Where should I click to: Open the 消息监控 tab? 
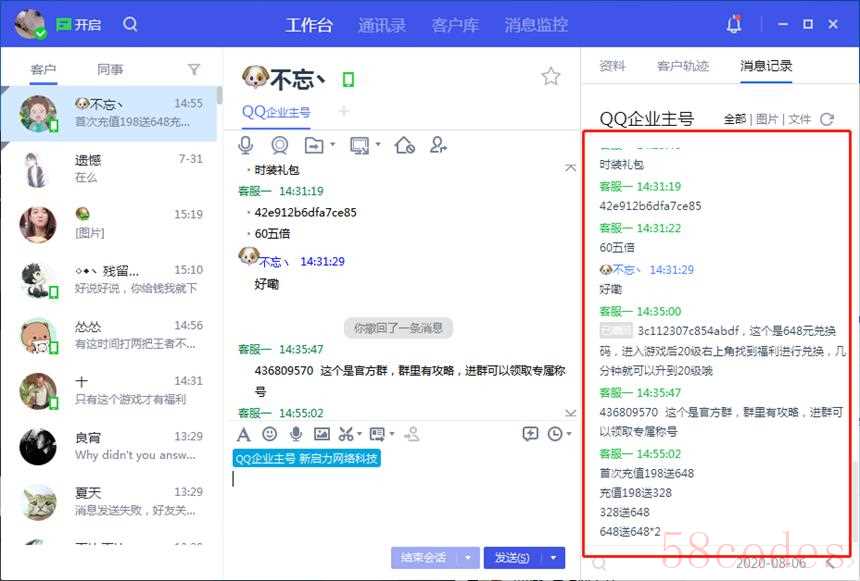pos(536,25)
